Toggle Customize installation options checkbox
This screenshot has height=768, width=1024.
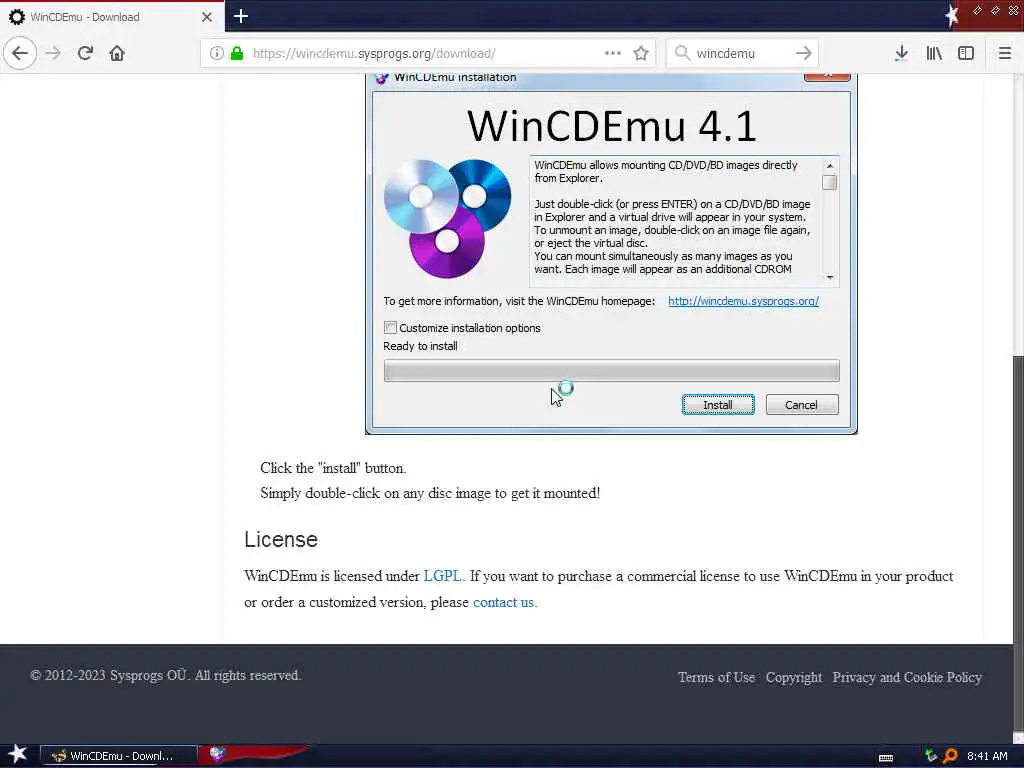tap(390, 327)
